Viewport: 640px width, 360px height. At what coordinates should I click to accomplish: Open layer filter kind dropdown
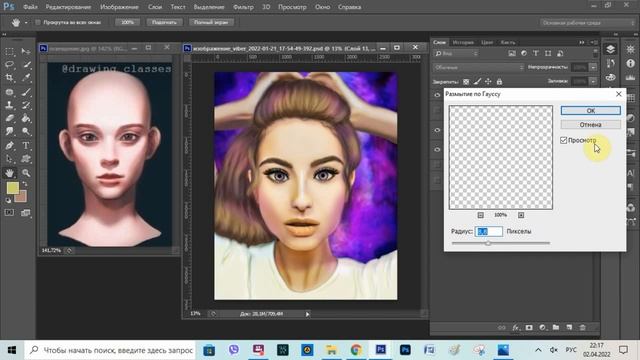click(456, 53)
